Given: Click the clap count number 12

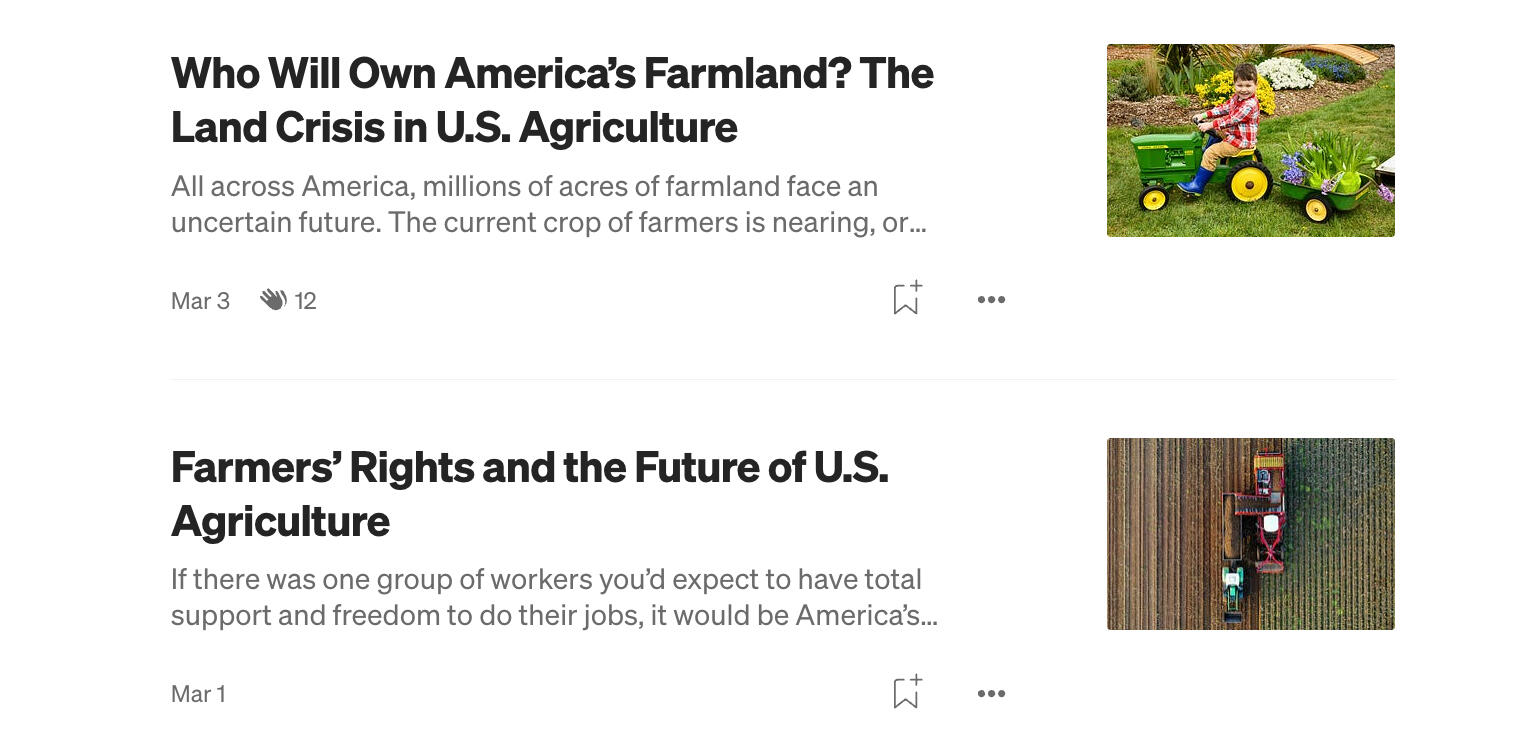Looking at the screenshot, I should 306,301.
